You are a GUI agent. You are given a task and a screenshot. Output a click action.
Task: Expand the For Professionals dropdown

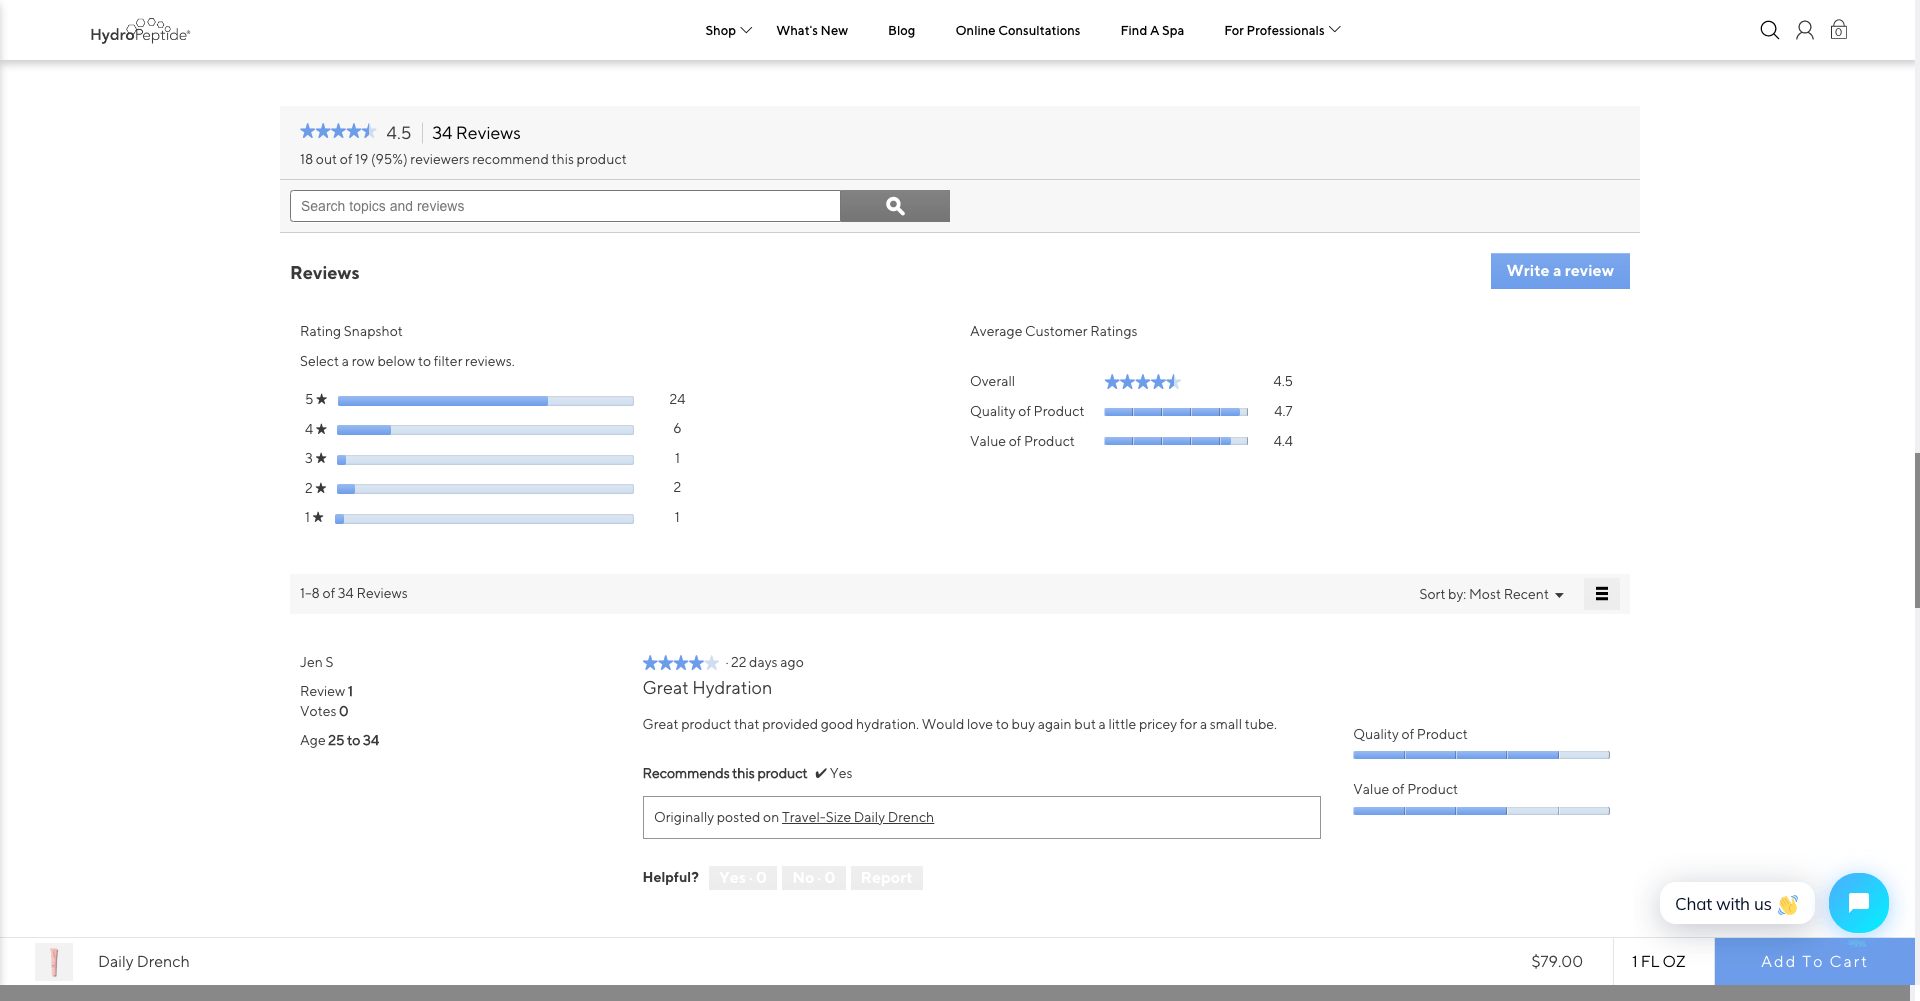click(1281, 31)
